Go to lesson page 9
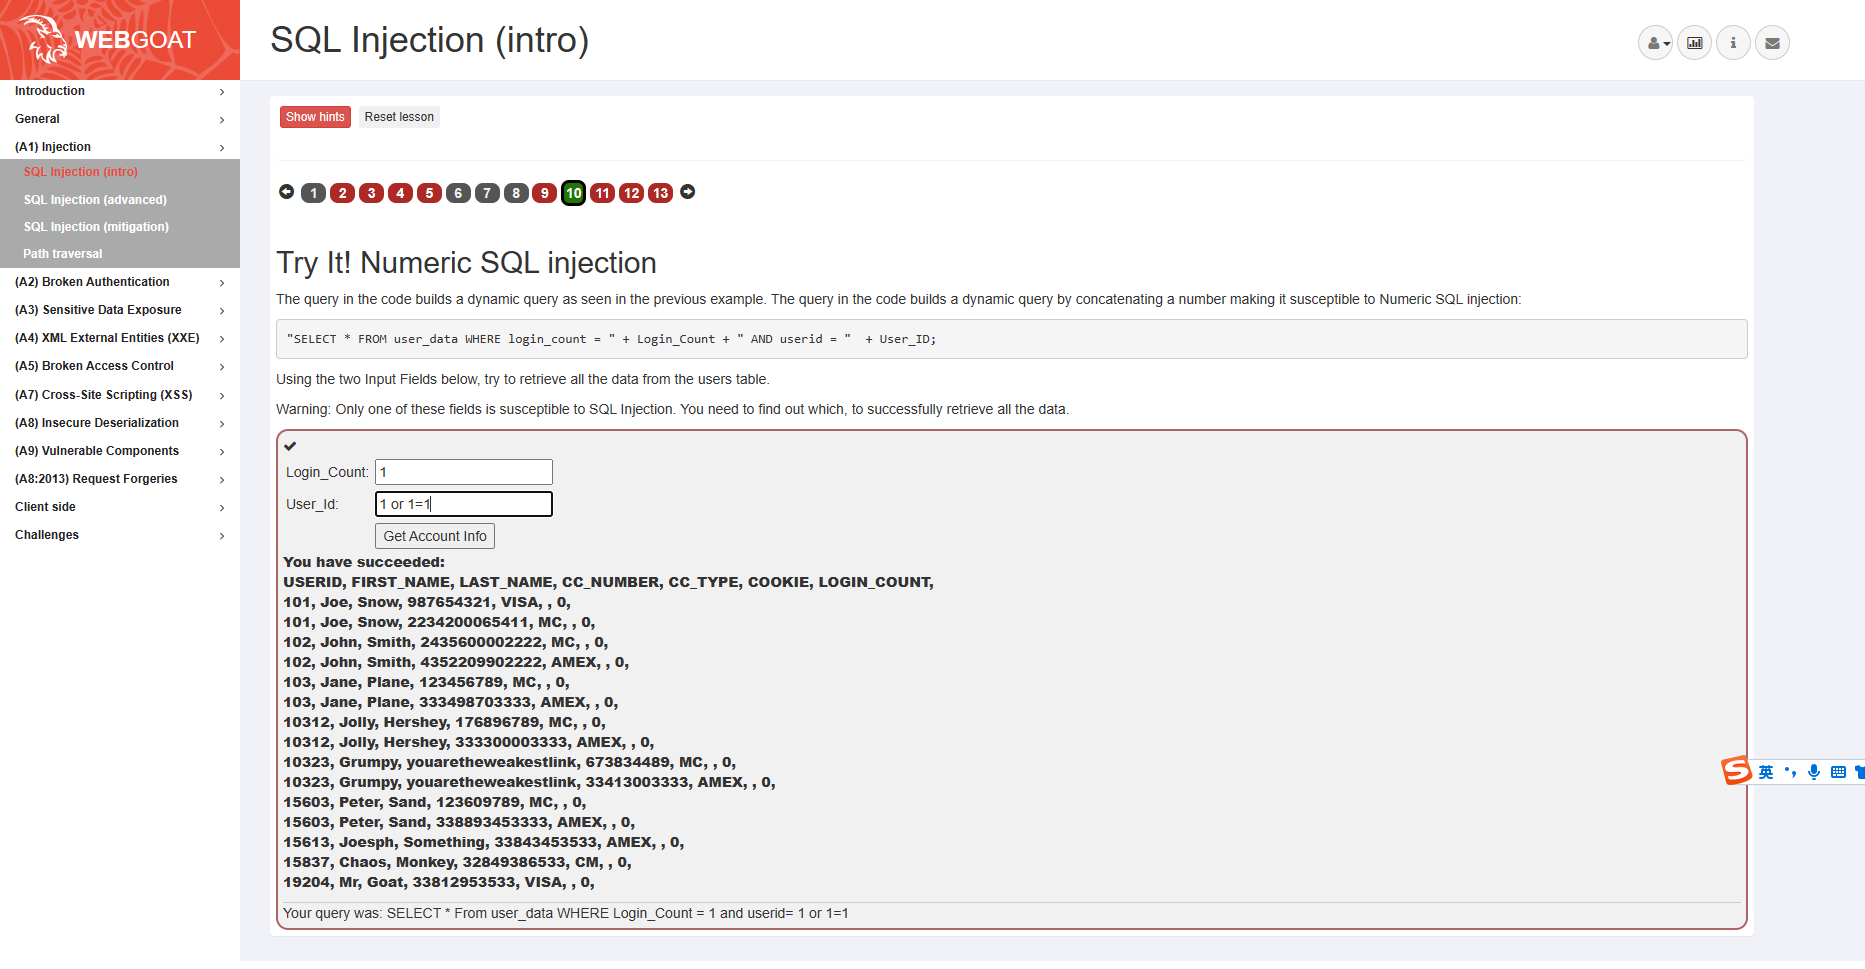1865x969 pixels. click(544, 193)
